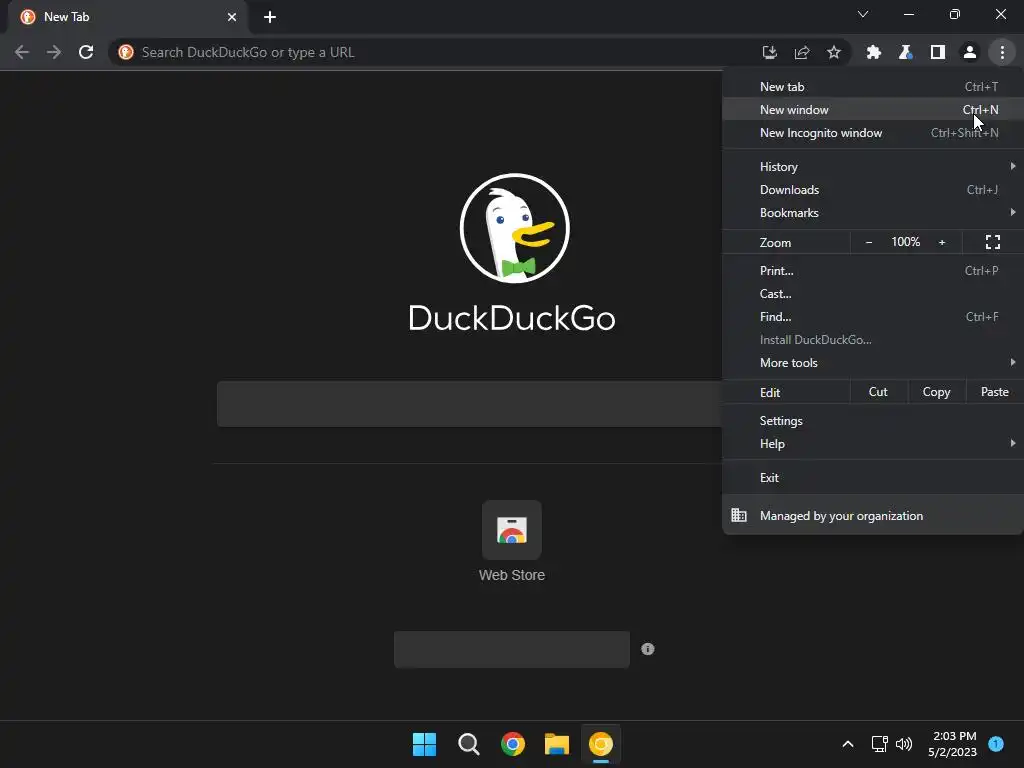1024x768 pixels.
Task: Open Google Chrome from taskbar
Action: point(513,744)
